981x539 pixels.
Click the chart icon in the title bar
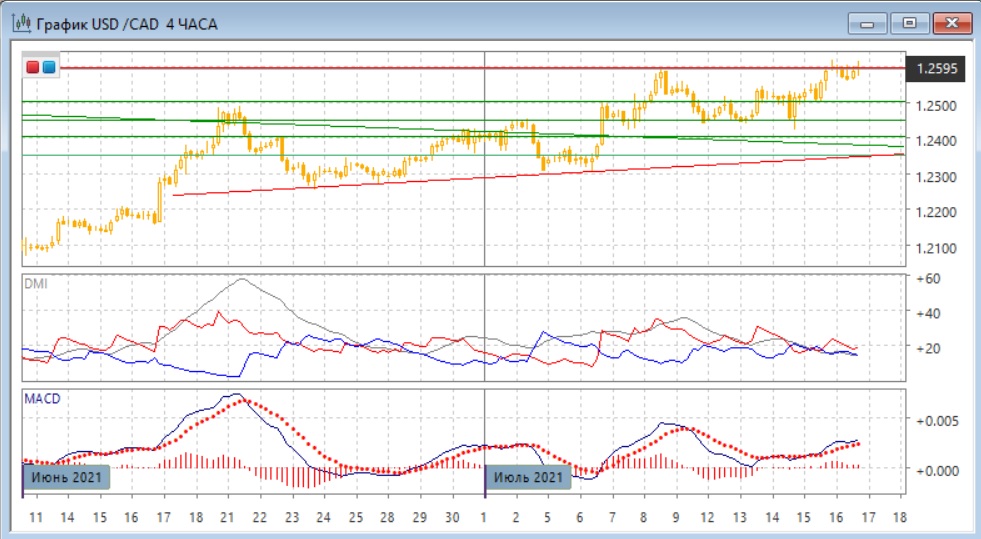tap(20, 23)
